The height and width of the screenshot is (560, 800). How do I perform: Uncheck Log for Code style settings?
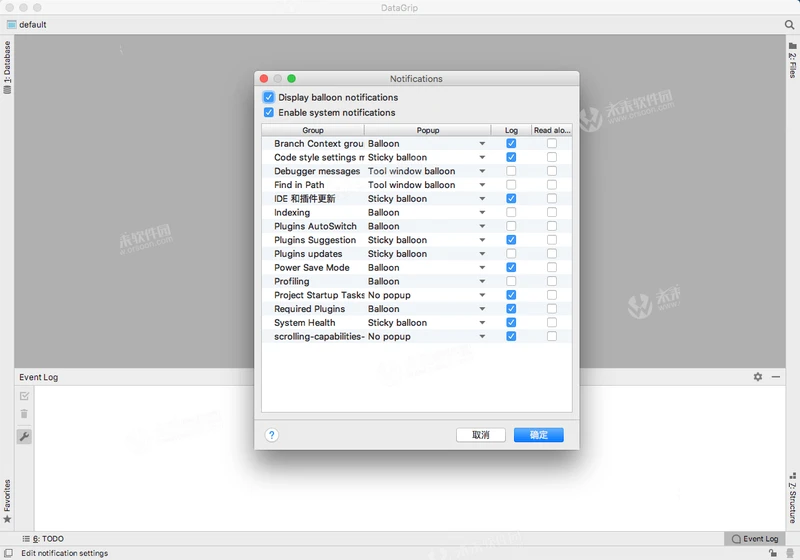click(511, 157)
